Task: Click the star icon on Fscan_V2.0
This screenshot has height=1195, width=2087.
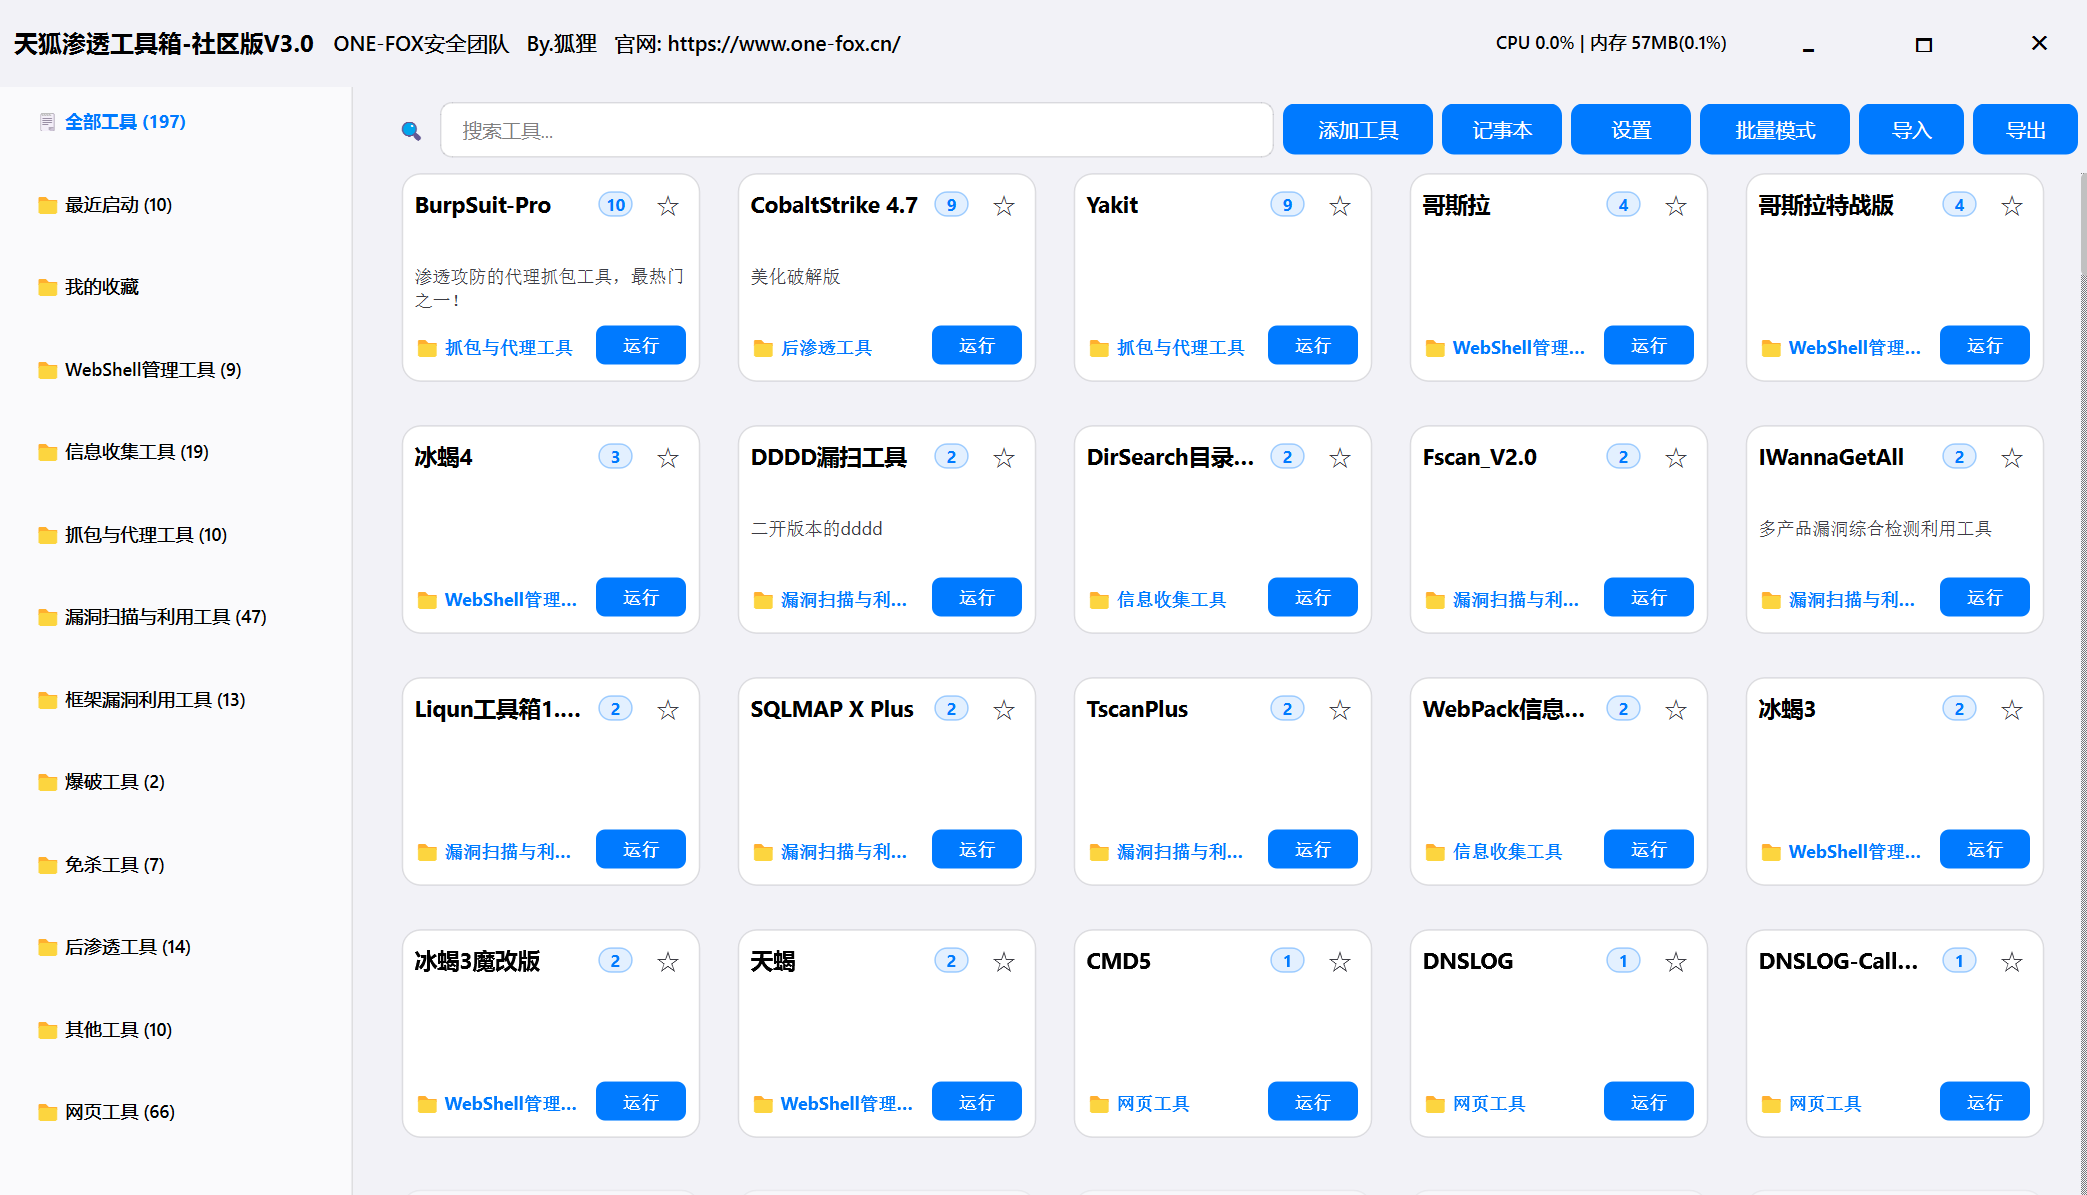Action: click(1676, 458)
